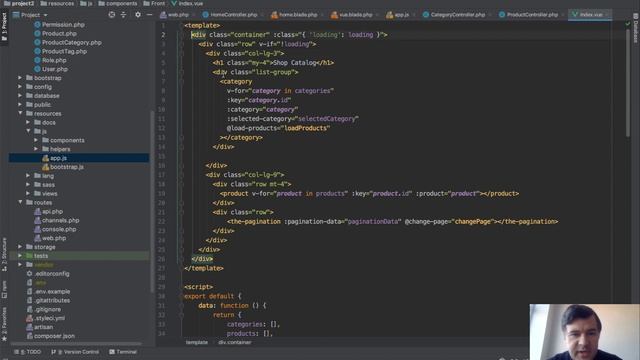Open web.php in routes folder
The image size is (640, 360).
click(50, 238)
